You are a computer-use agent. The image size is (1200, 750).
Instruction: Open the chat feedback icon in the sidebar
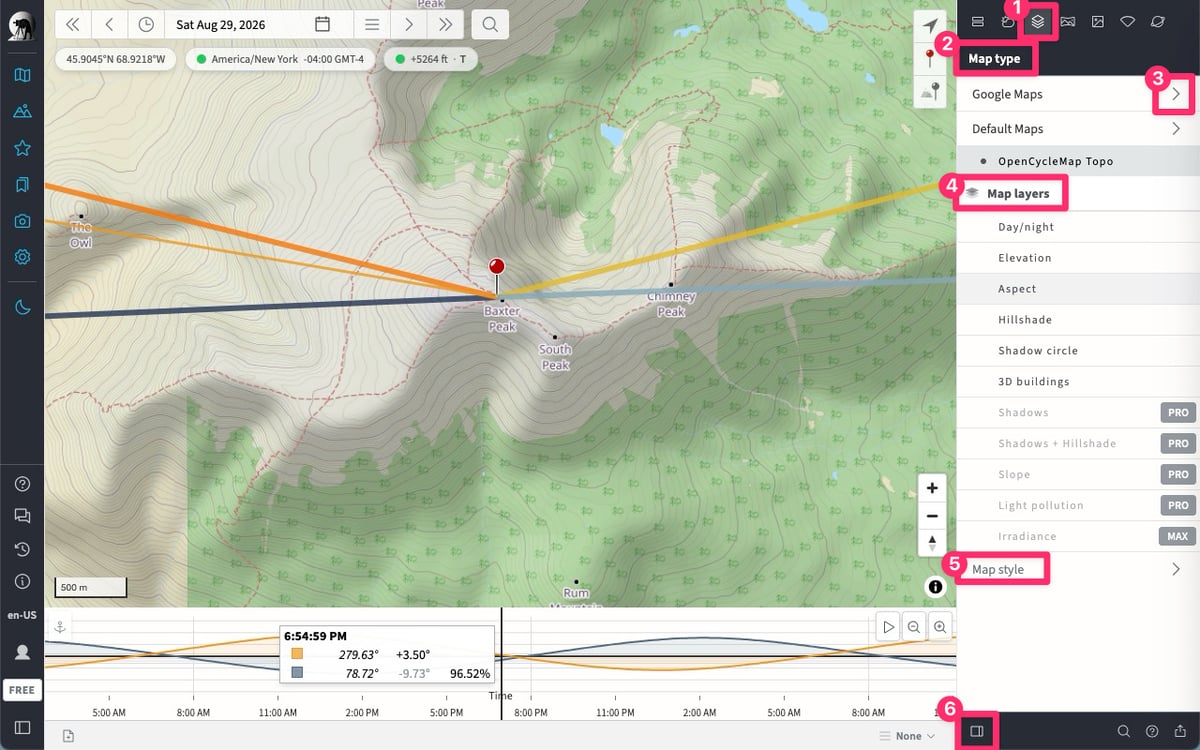tap(22, 516)
